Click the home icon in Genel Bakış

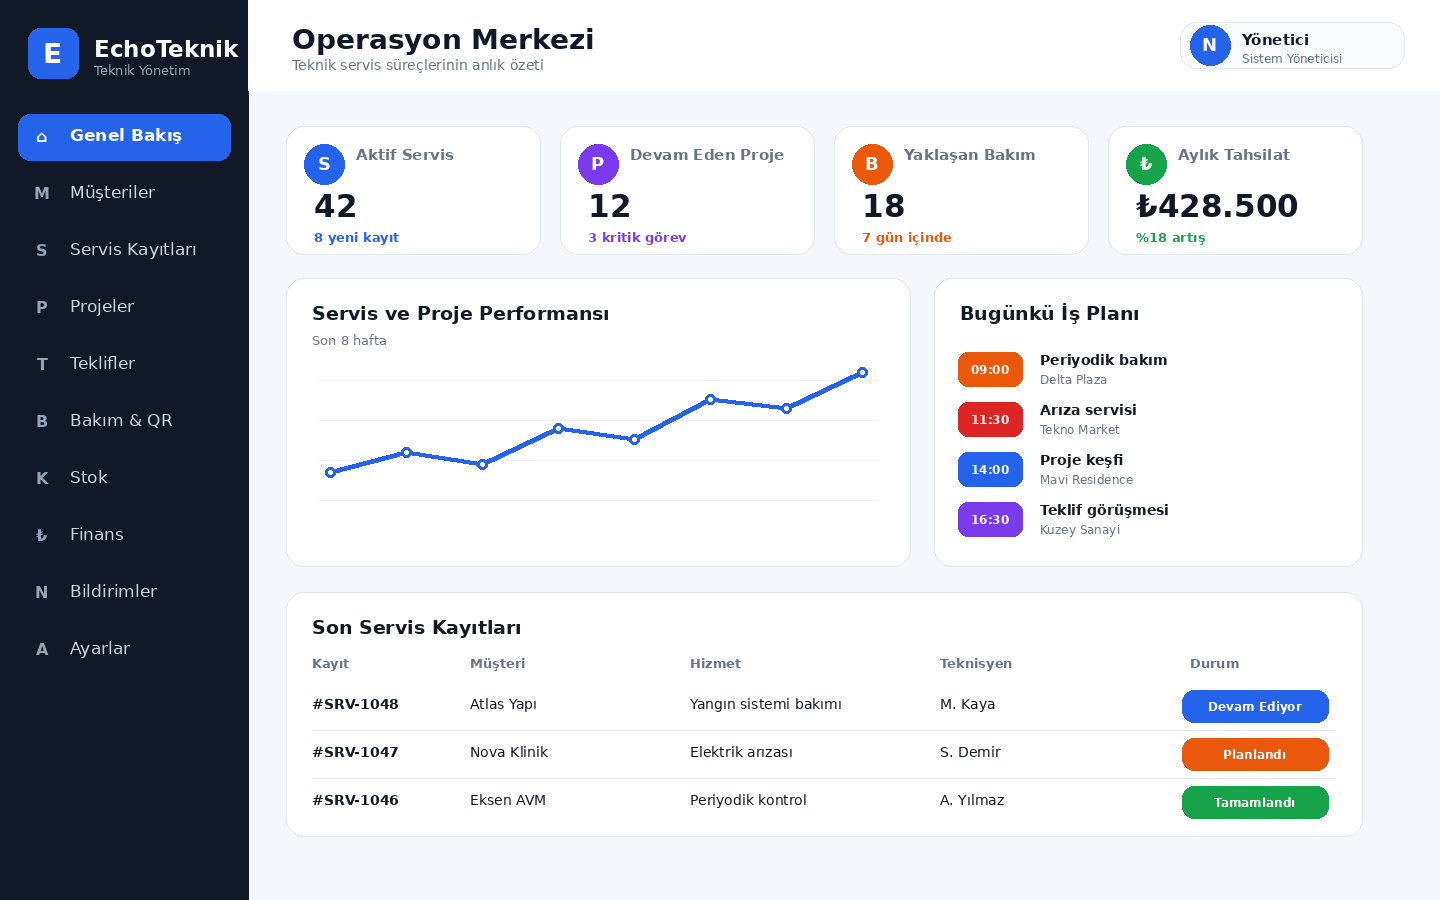(x=42, y=137)
